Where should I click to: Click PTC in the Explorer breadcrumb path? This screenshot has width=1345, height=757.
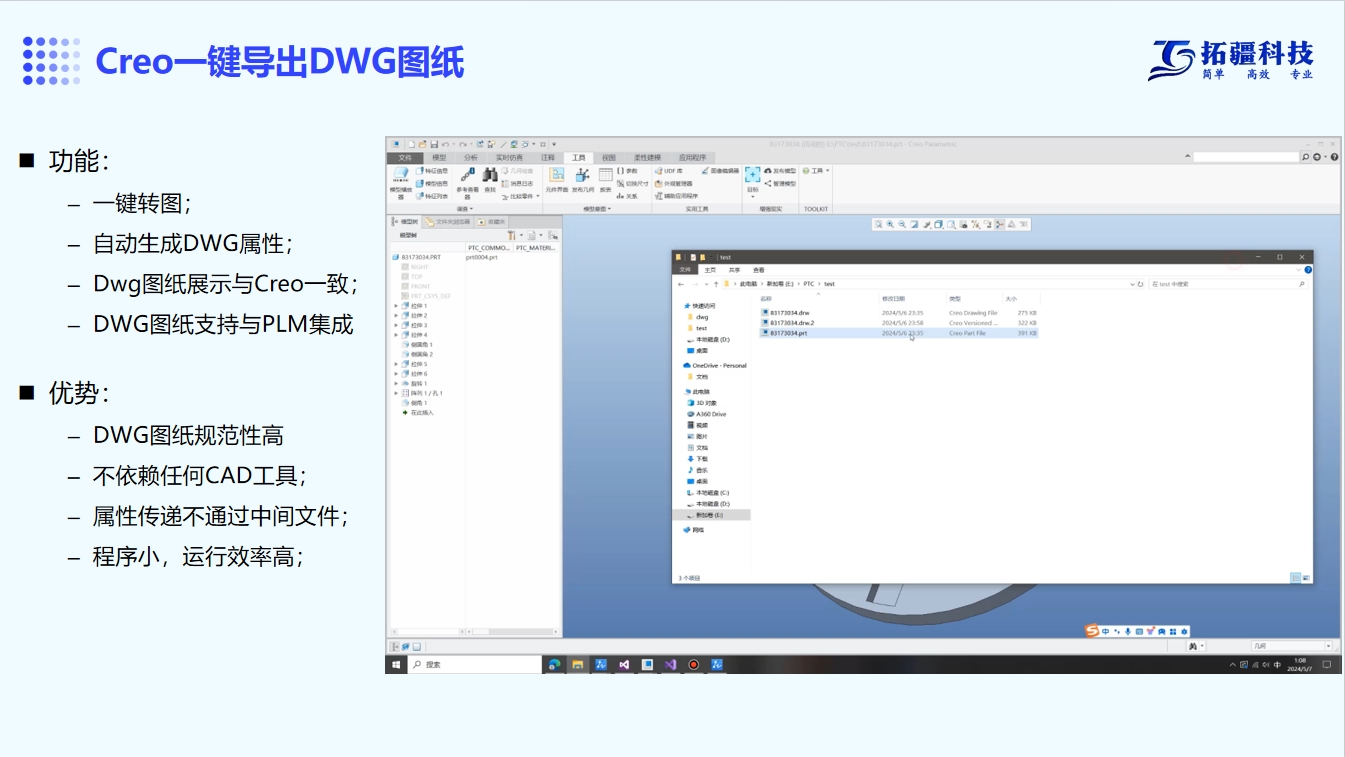[x=809, y=284]
